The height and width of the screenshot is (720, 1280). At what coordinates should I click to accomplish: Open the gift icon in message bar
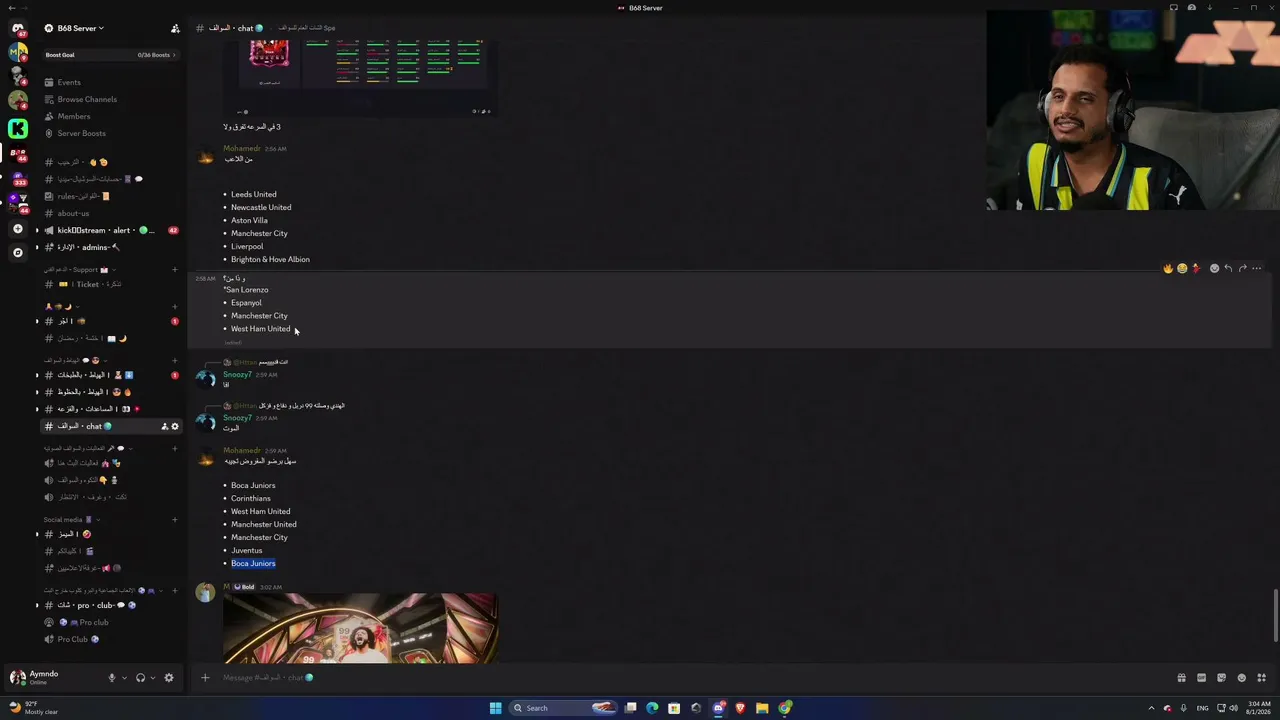point(1181,678)
